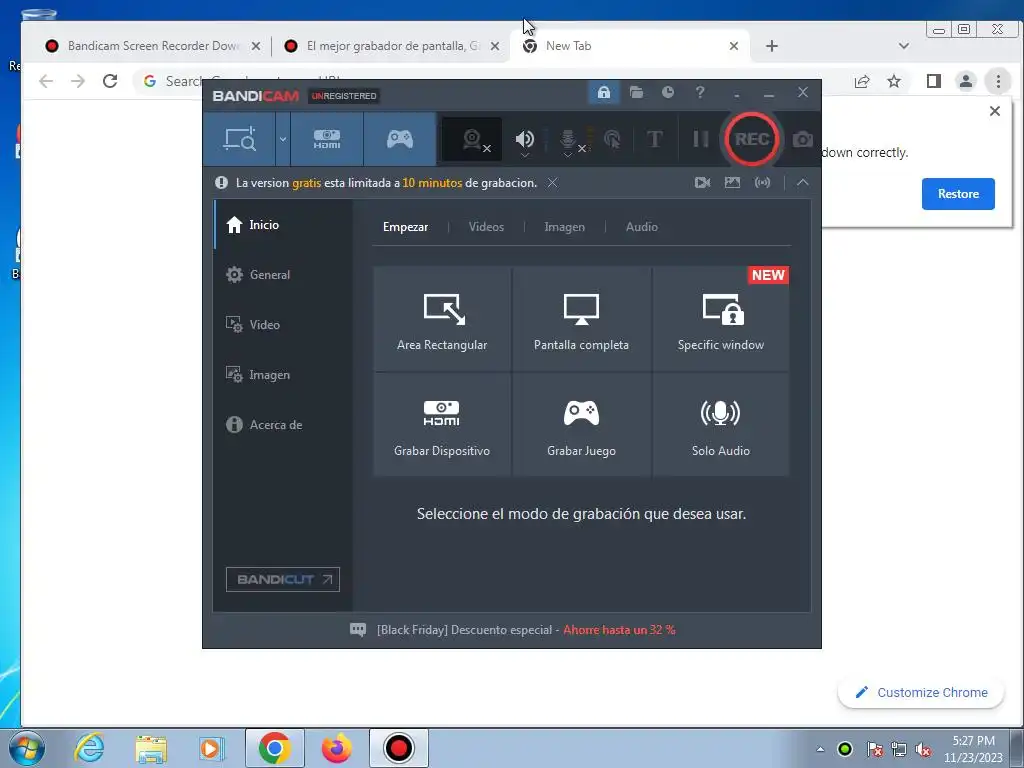The height and width of the screenshot is (768, 1024).
Task: Bookmark the page with star icon
Action: 894,81
